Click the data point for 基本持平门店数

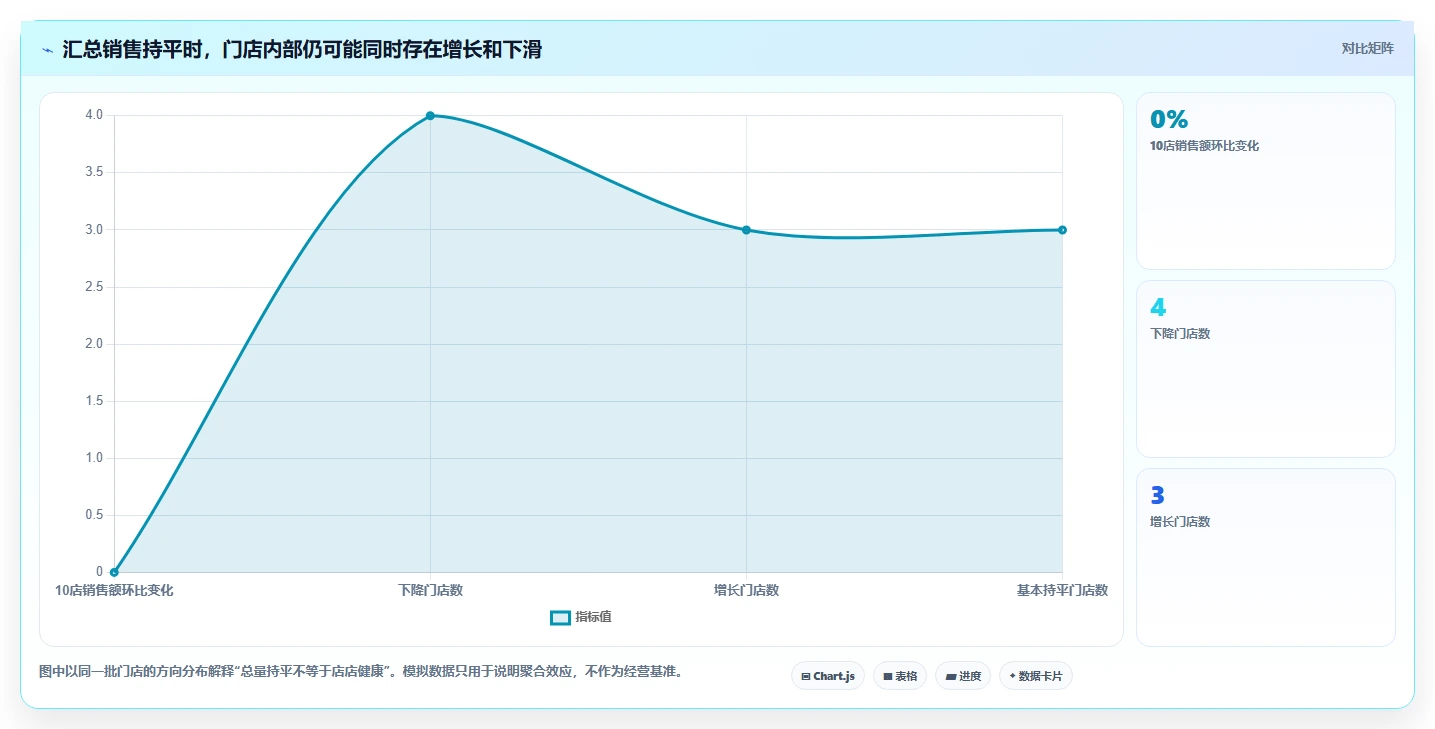pos(1062,230)
